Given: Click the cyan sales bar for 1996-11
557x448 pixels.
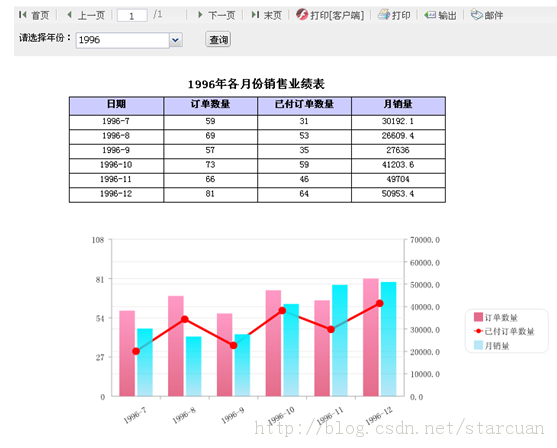Looking at the screenshot, I should (340, 340).
